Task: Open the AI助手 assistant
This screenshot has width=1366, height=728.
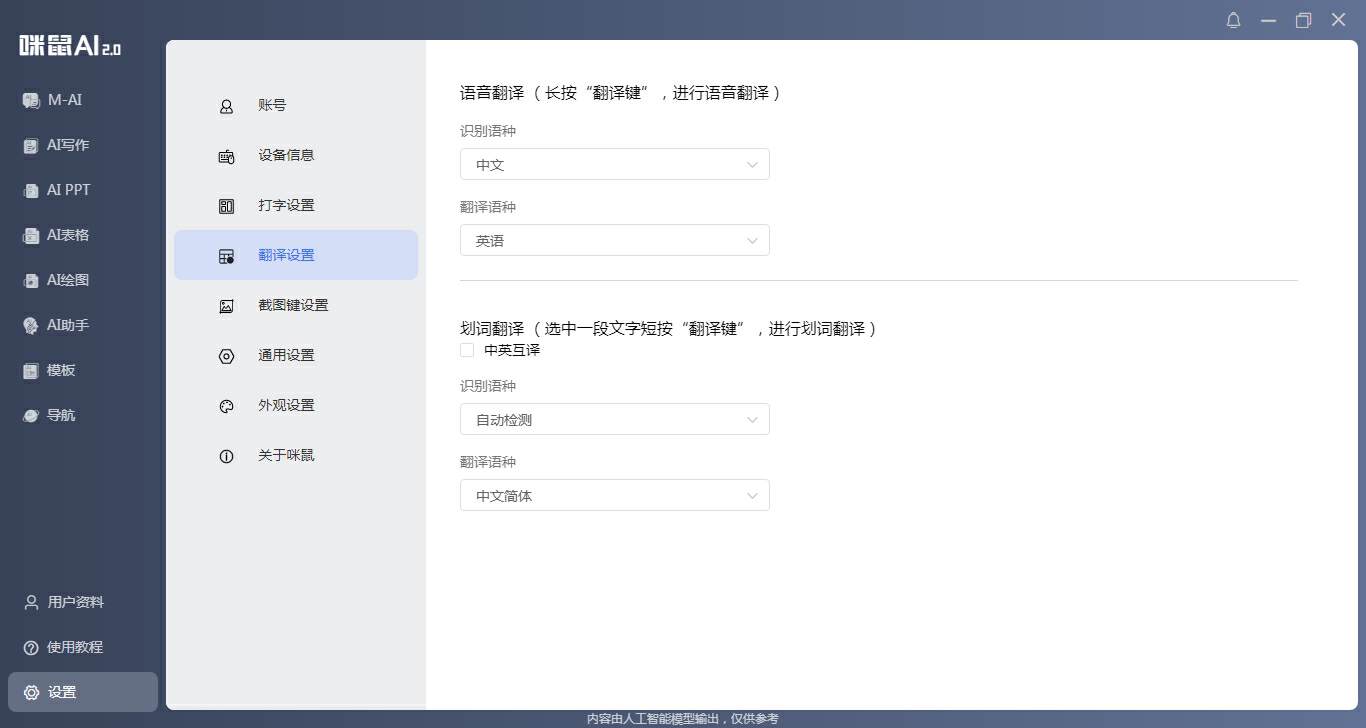Action: (67, 325)
